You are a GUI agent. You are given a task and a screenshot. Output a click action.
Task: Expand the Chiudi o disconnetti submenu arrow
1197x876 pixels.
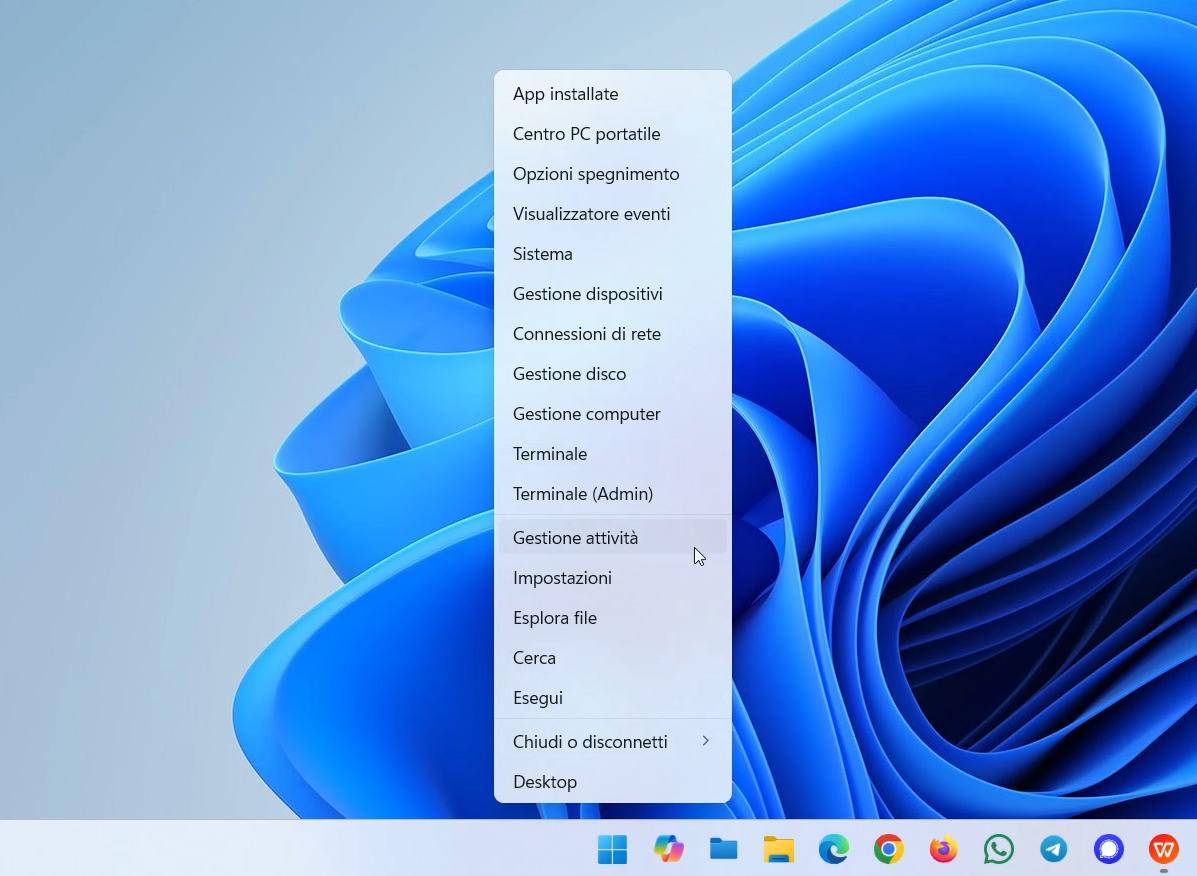705,741
